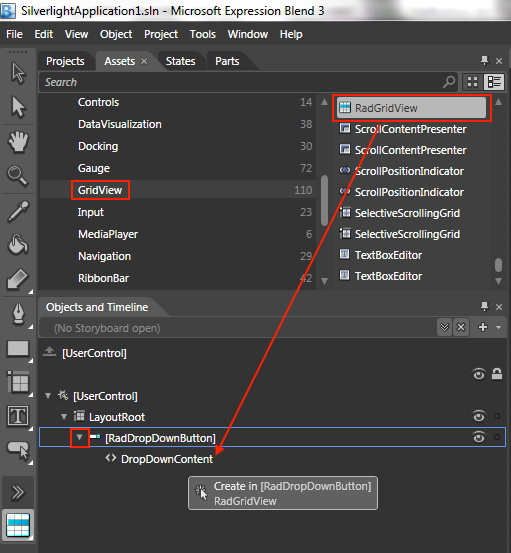Click the scope-up arrow beside [UserControl]
Viewport: 511px width, 553px height.
coord(49,352)
